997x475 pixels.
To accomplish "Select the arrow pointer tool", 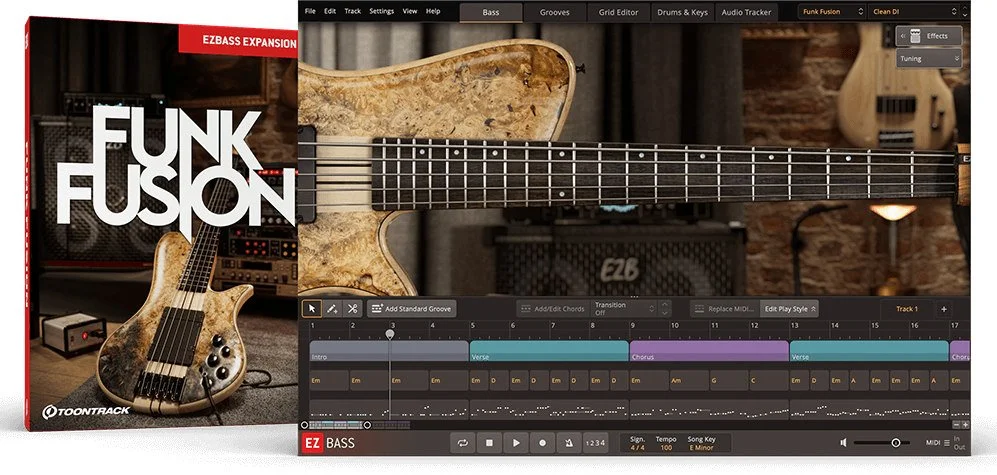I will point(312,309).
